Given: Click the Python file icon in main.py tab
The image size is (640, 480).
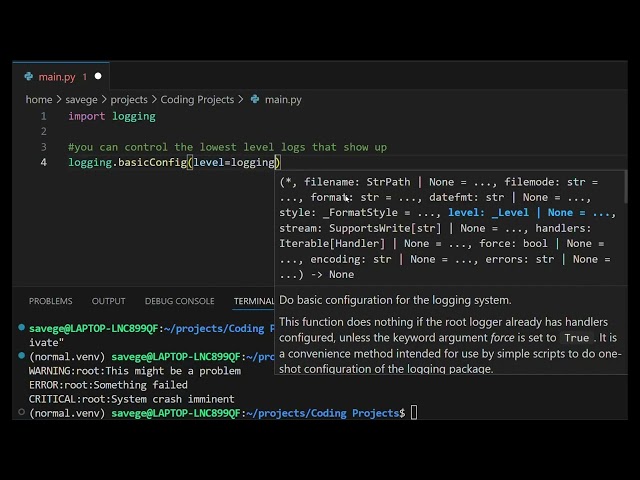Looking at the screenshot, I should (x=29, y=76).
